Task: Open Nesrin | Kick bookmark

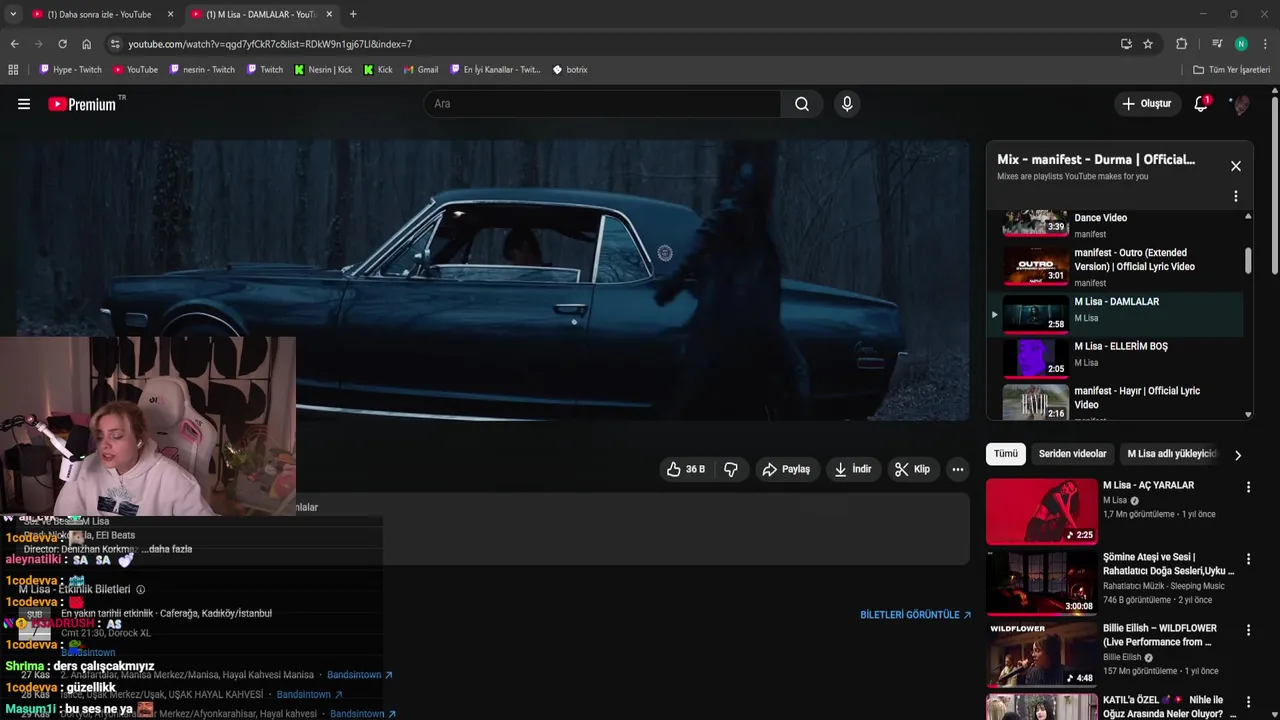Action: click(323, 70)
